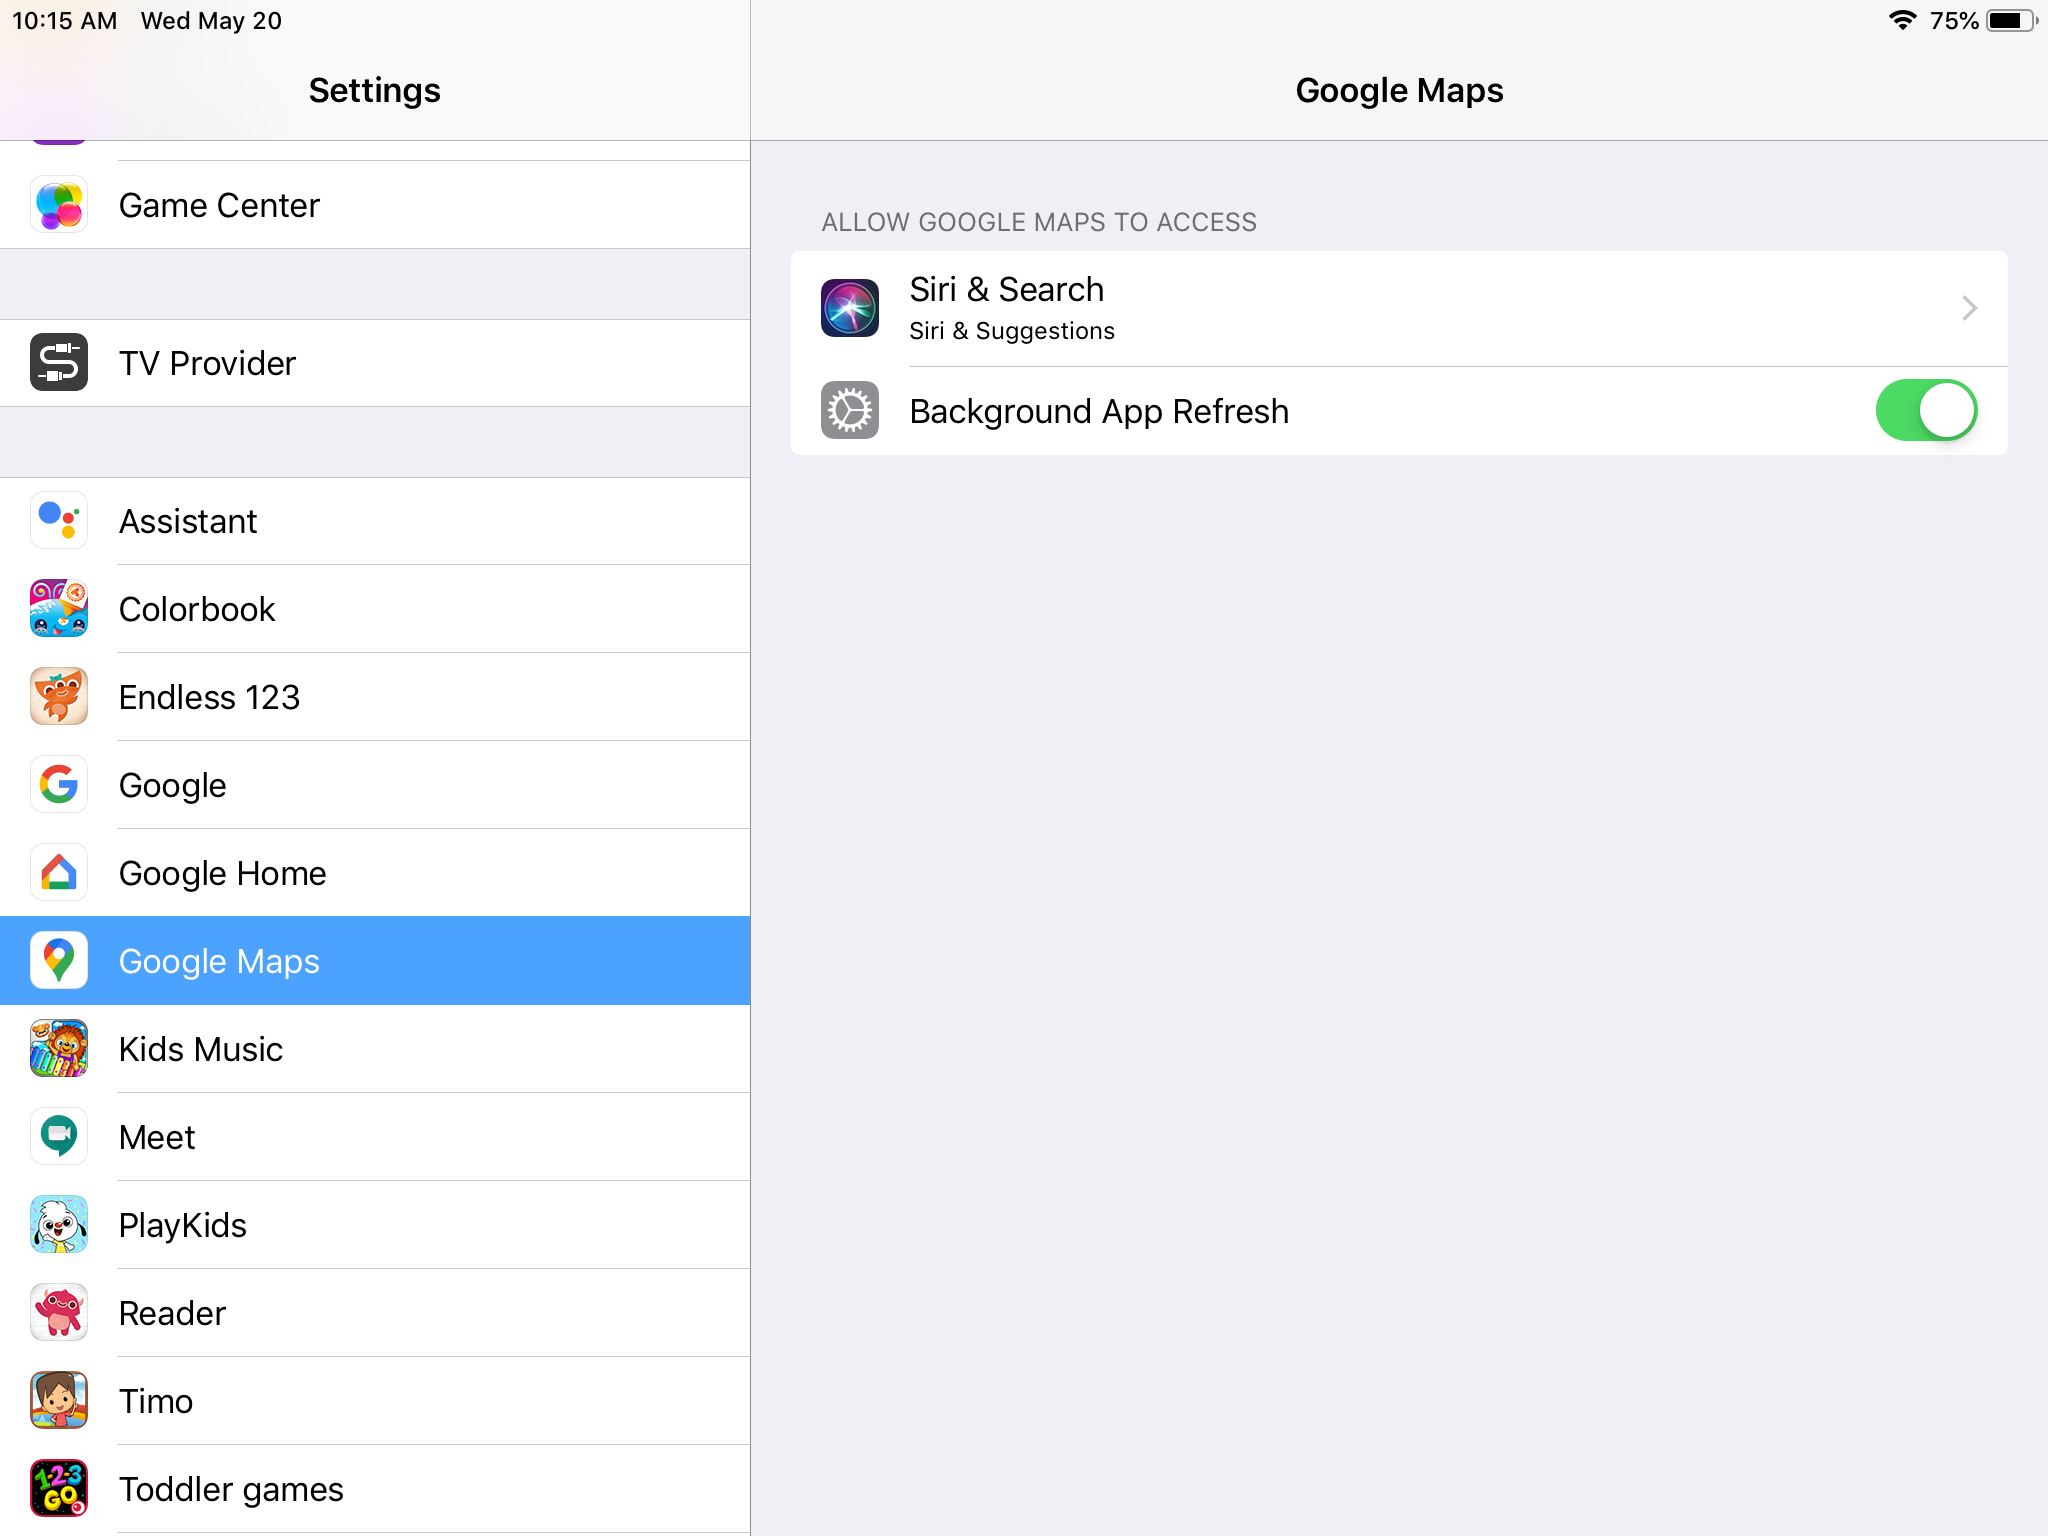Tap the battery indicator in status bar
Image resolution: width=2048 pixels, height=1536 pixels.
2010,21
